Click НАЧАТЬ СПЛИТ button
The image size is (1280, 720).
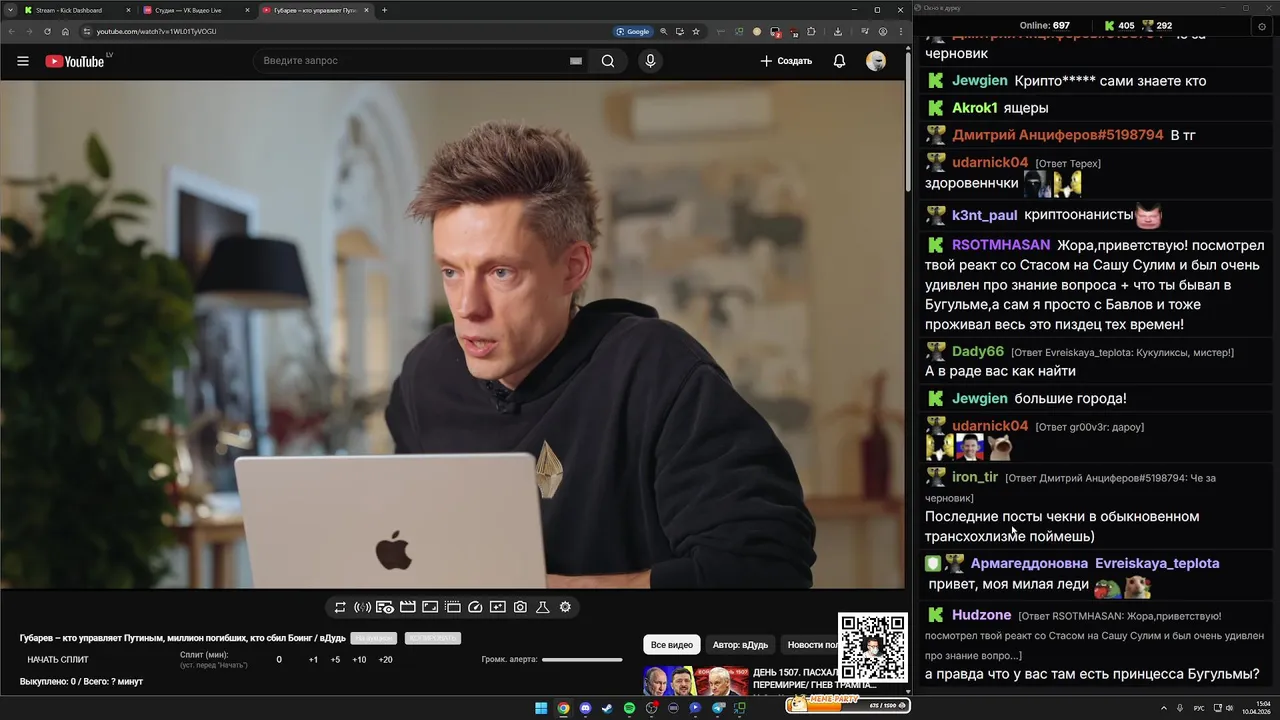coord(58,660)
